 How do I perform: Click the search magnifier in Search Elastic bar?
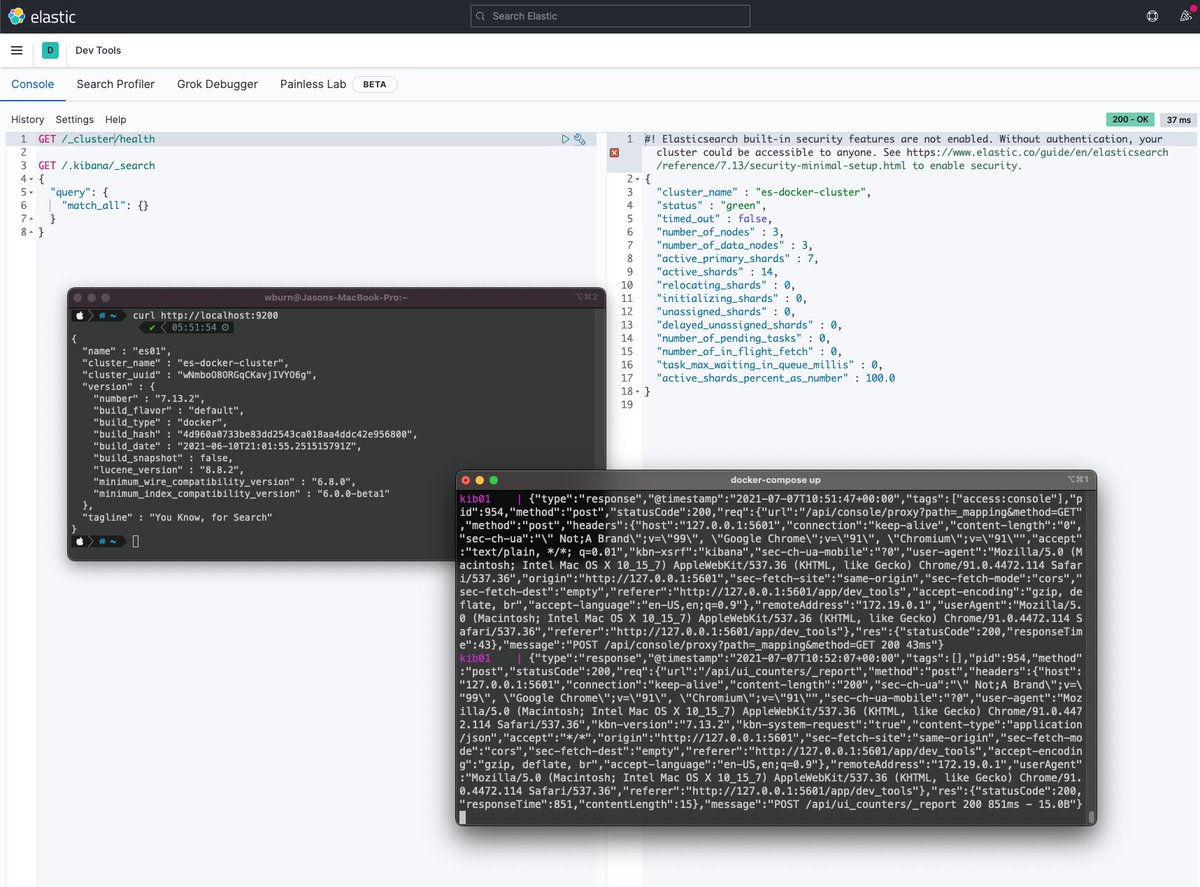[481, 16]
